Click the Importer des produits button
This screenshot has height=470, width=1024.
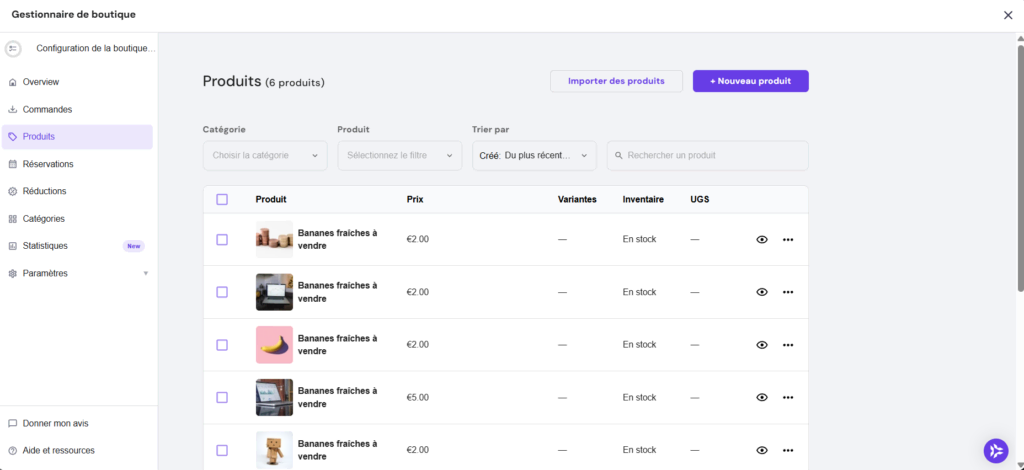point(616,81)
